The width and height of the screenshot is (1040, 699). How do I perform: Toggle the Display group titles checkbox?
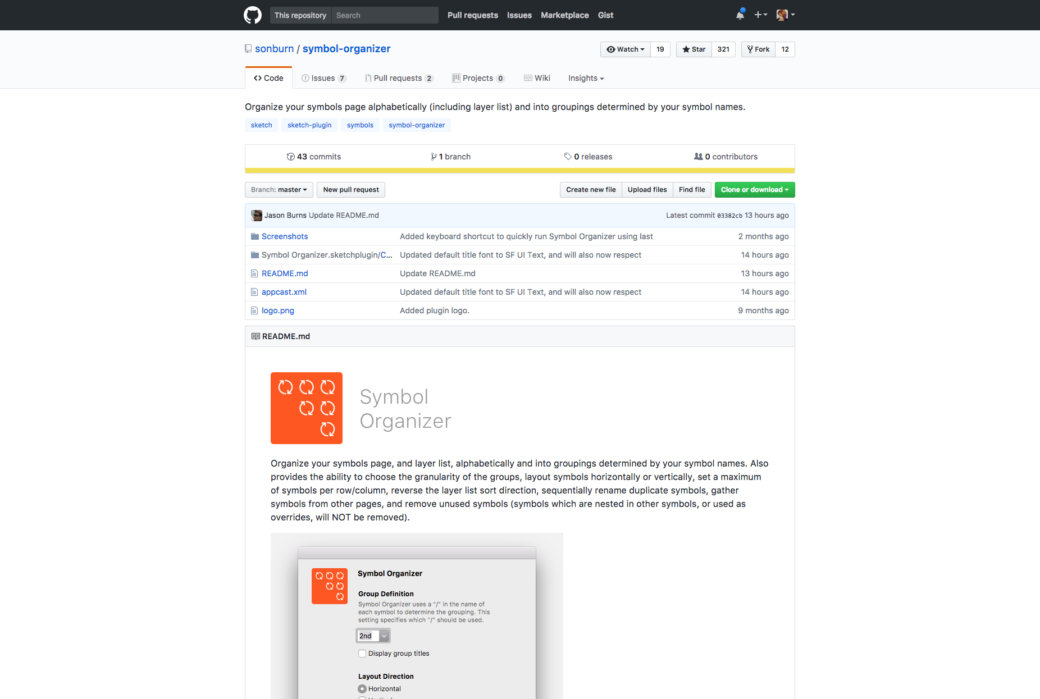pyautogui.click(x=362, y=653)
